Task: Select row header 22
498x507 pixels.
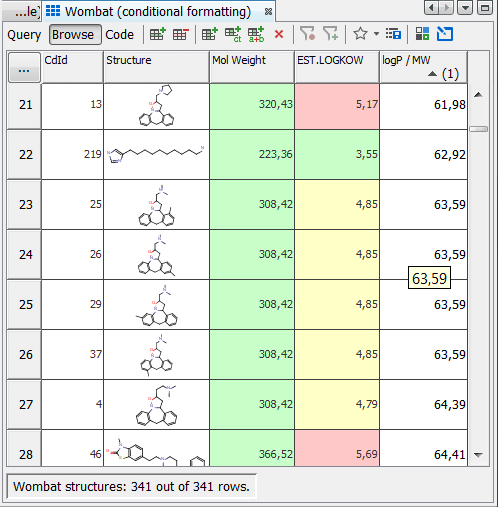Action: click(24, 155)
